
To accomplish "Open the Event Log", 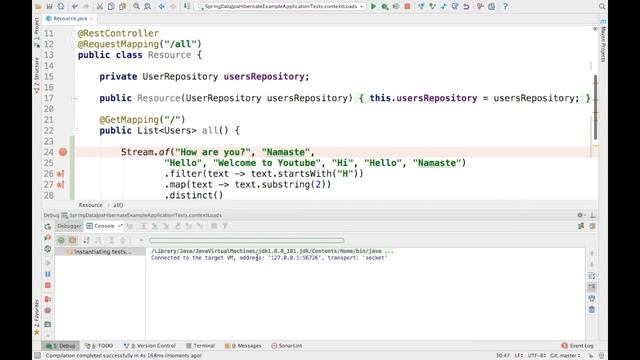I will [x=578, y=346].
